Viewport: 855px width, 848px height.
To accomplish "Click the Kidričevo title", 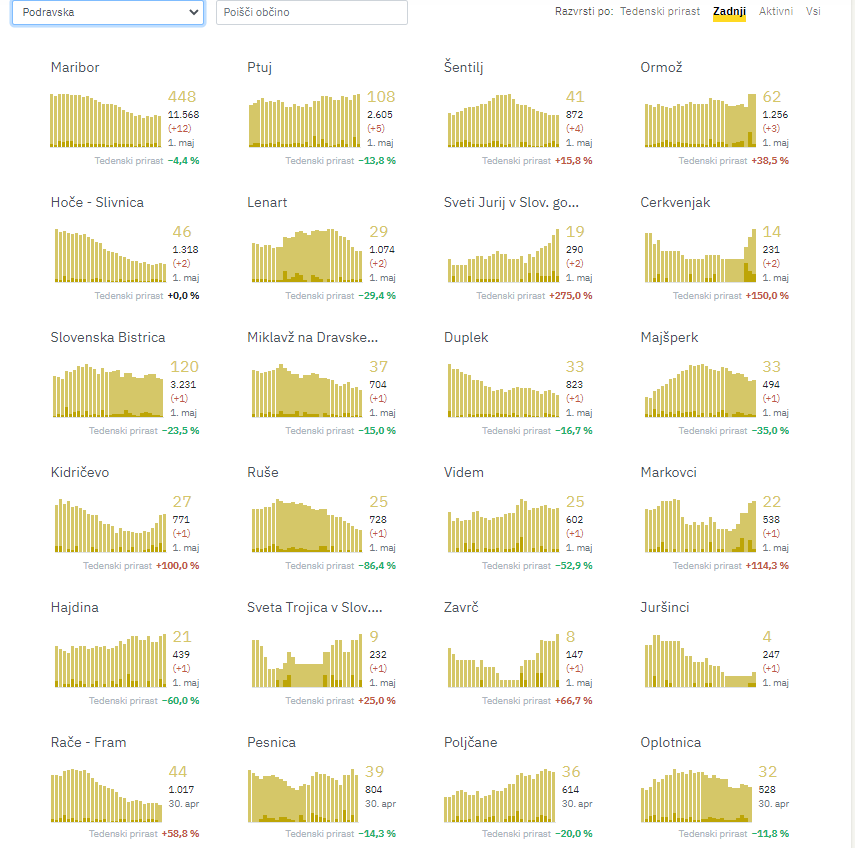I will pos(80,472).
